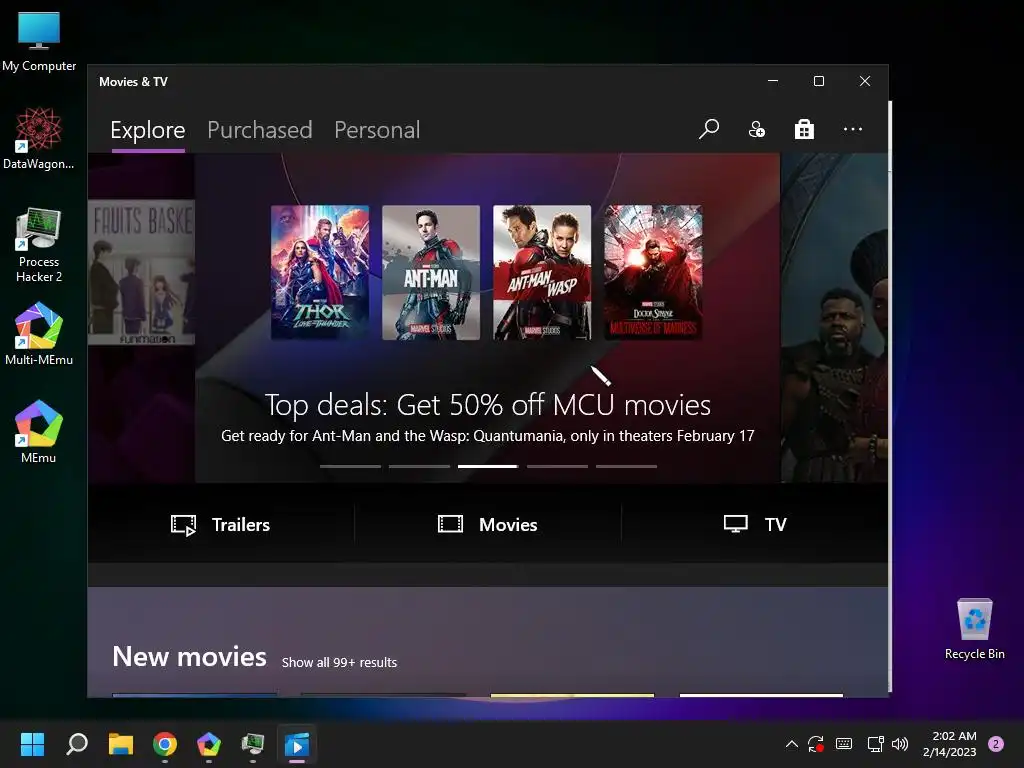Open the Windows Start menu
This screenshot has width=1024, height=768.
coord(32,744)
